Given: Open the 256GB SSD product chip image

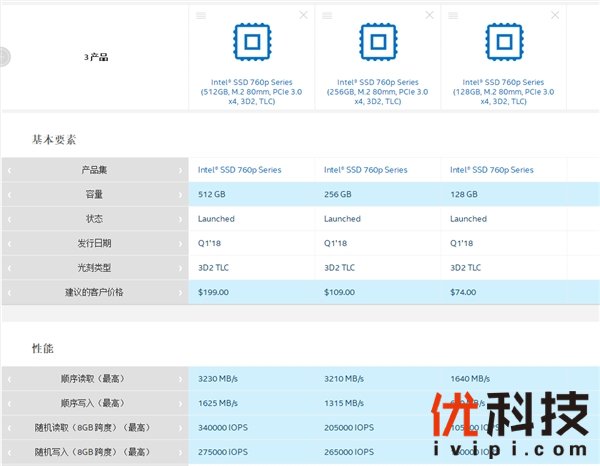Looking at the screenshot, I should (378, 42).
